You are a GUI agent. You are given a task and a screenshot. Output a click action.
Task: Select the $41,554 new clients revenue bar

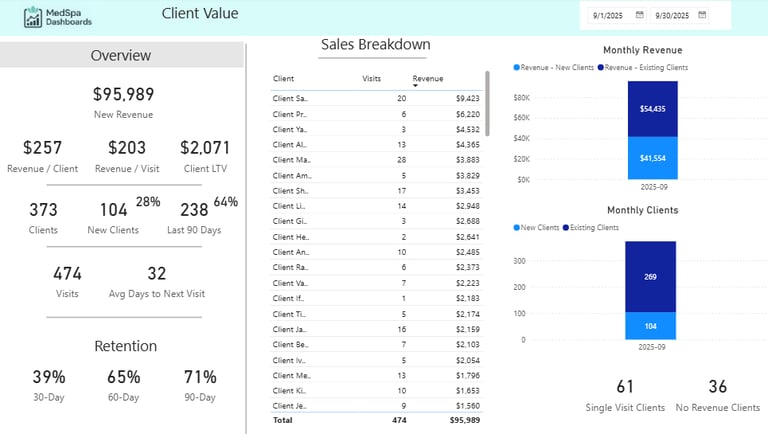click(651, 158)
